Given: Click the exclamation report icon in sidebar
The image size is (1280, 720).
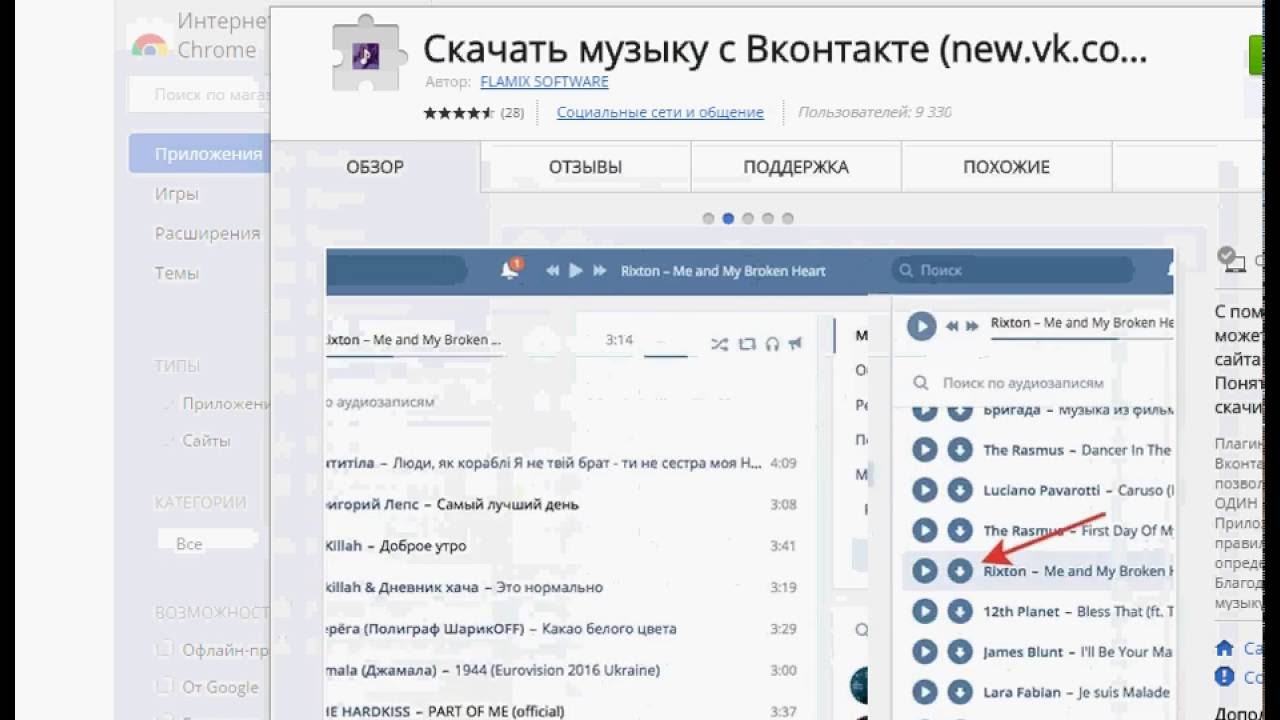Looking at the screenshot, I should 1224,677.
